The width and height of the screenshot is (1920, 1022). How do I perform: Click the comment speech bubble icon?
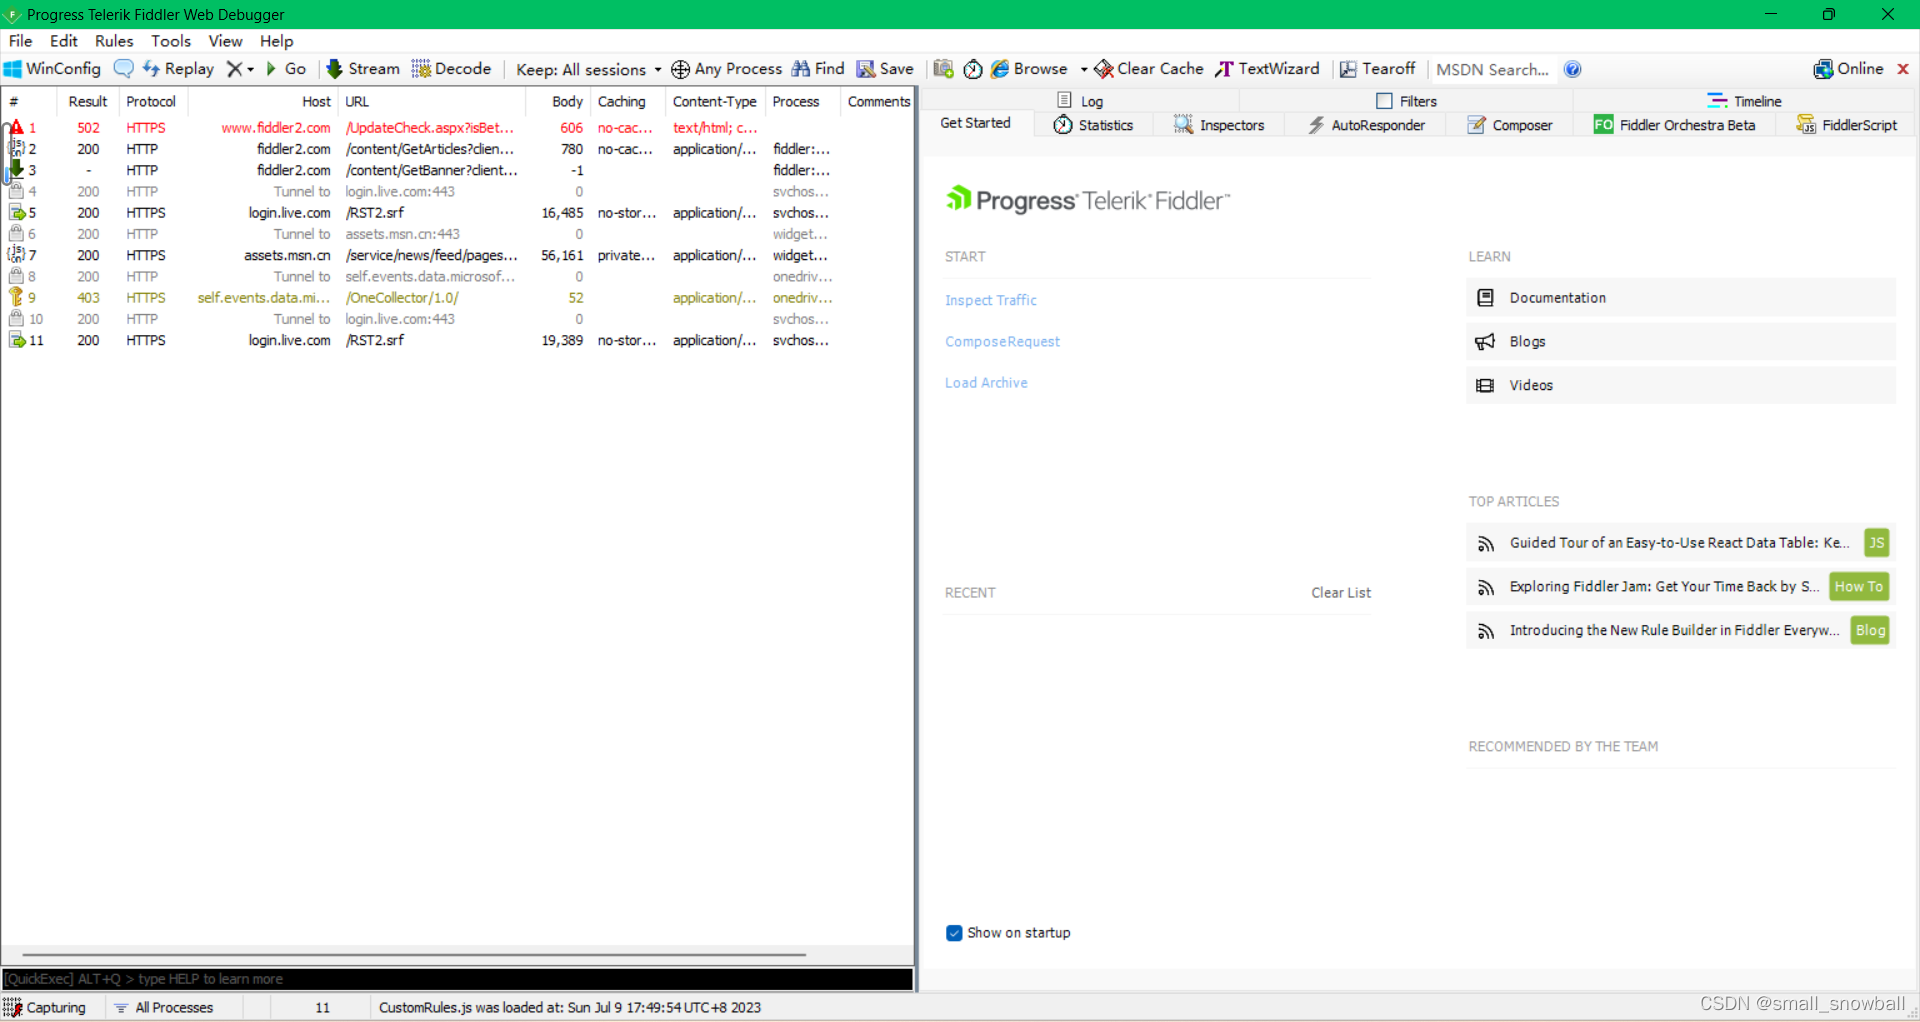(x=123, y=69)
